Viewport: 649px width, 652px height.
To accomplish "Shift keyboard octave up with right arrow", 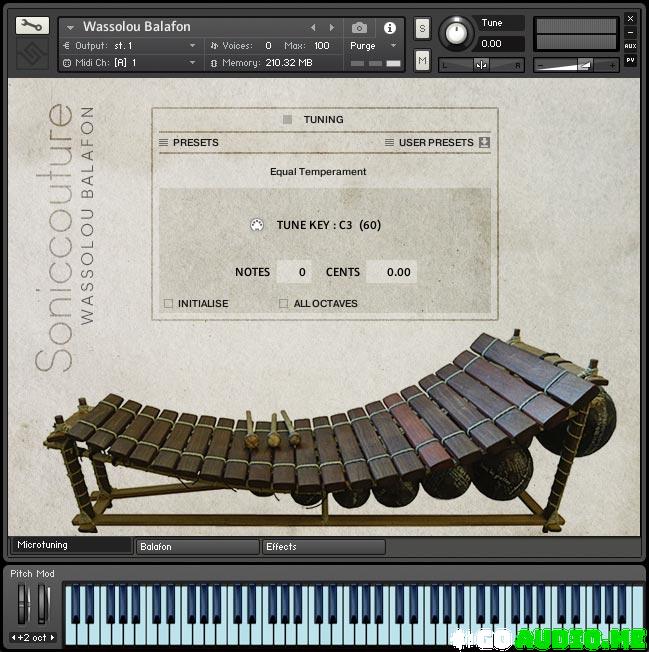I will (x=52, y=637).
